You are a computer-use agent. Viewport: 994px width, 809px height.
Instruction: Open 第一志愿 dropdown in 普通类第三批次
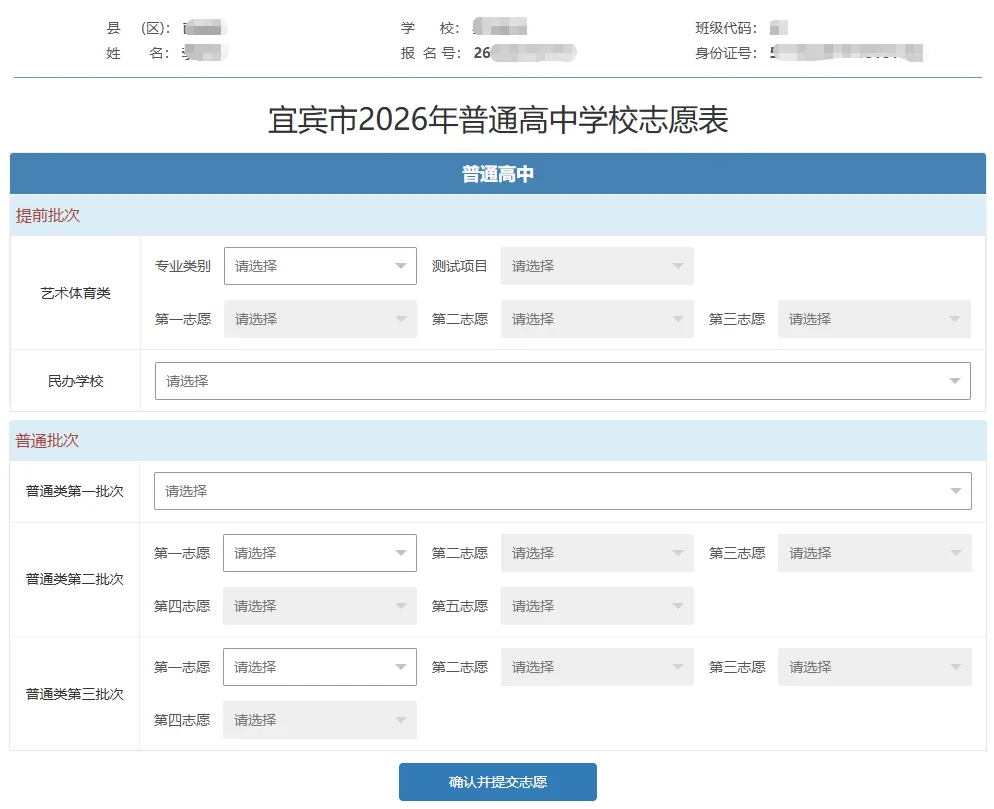[319, 666]
